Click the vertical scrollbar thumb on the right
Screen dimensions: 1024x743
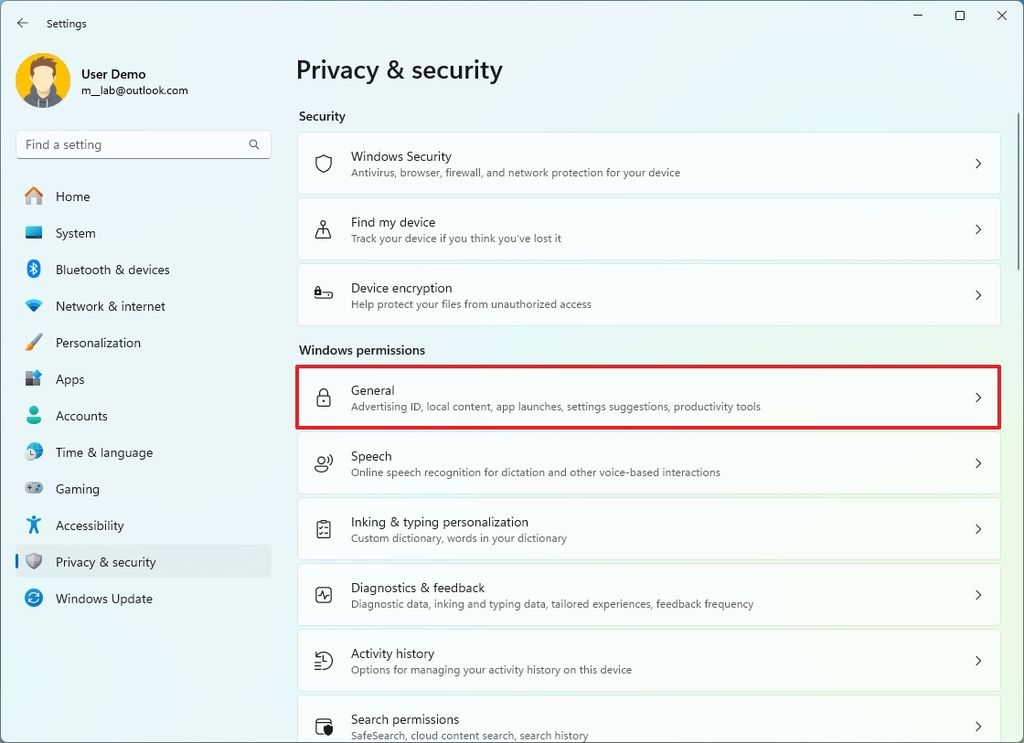point(1017,191)
